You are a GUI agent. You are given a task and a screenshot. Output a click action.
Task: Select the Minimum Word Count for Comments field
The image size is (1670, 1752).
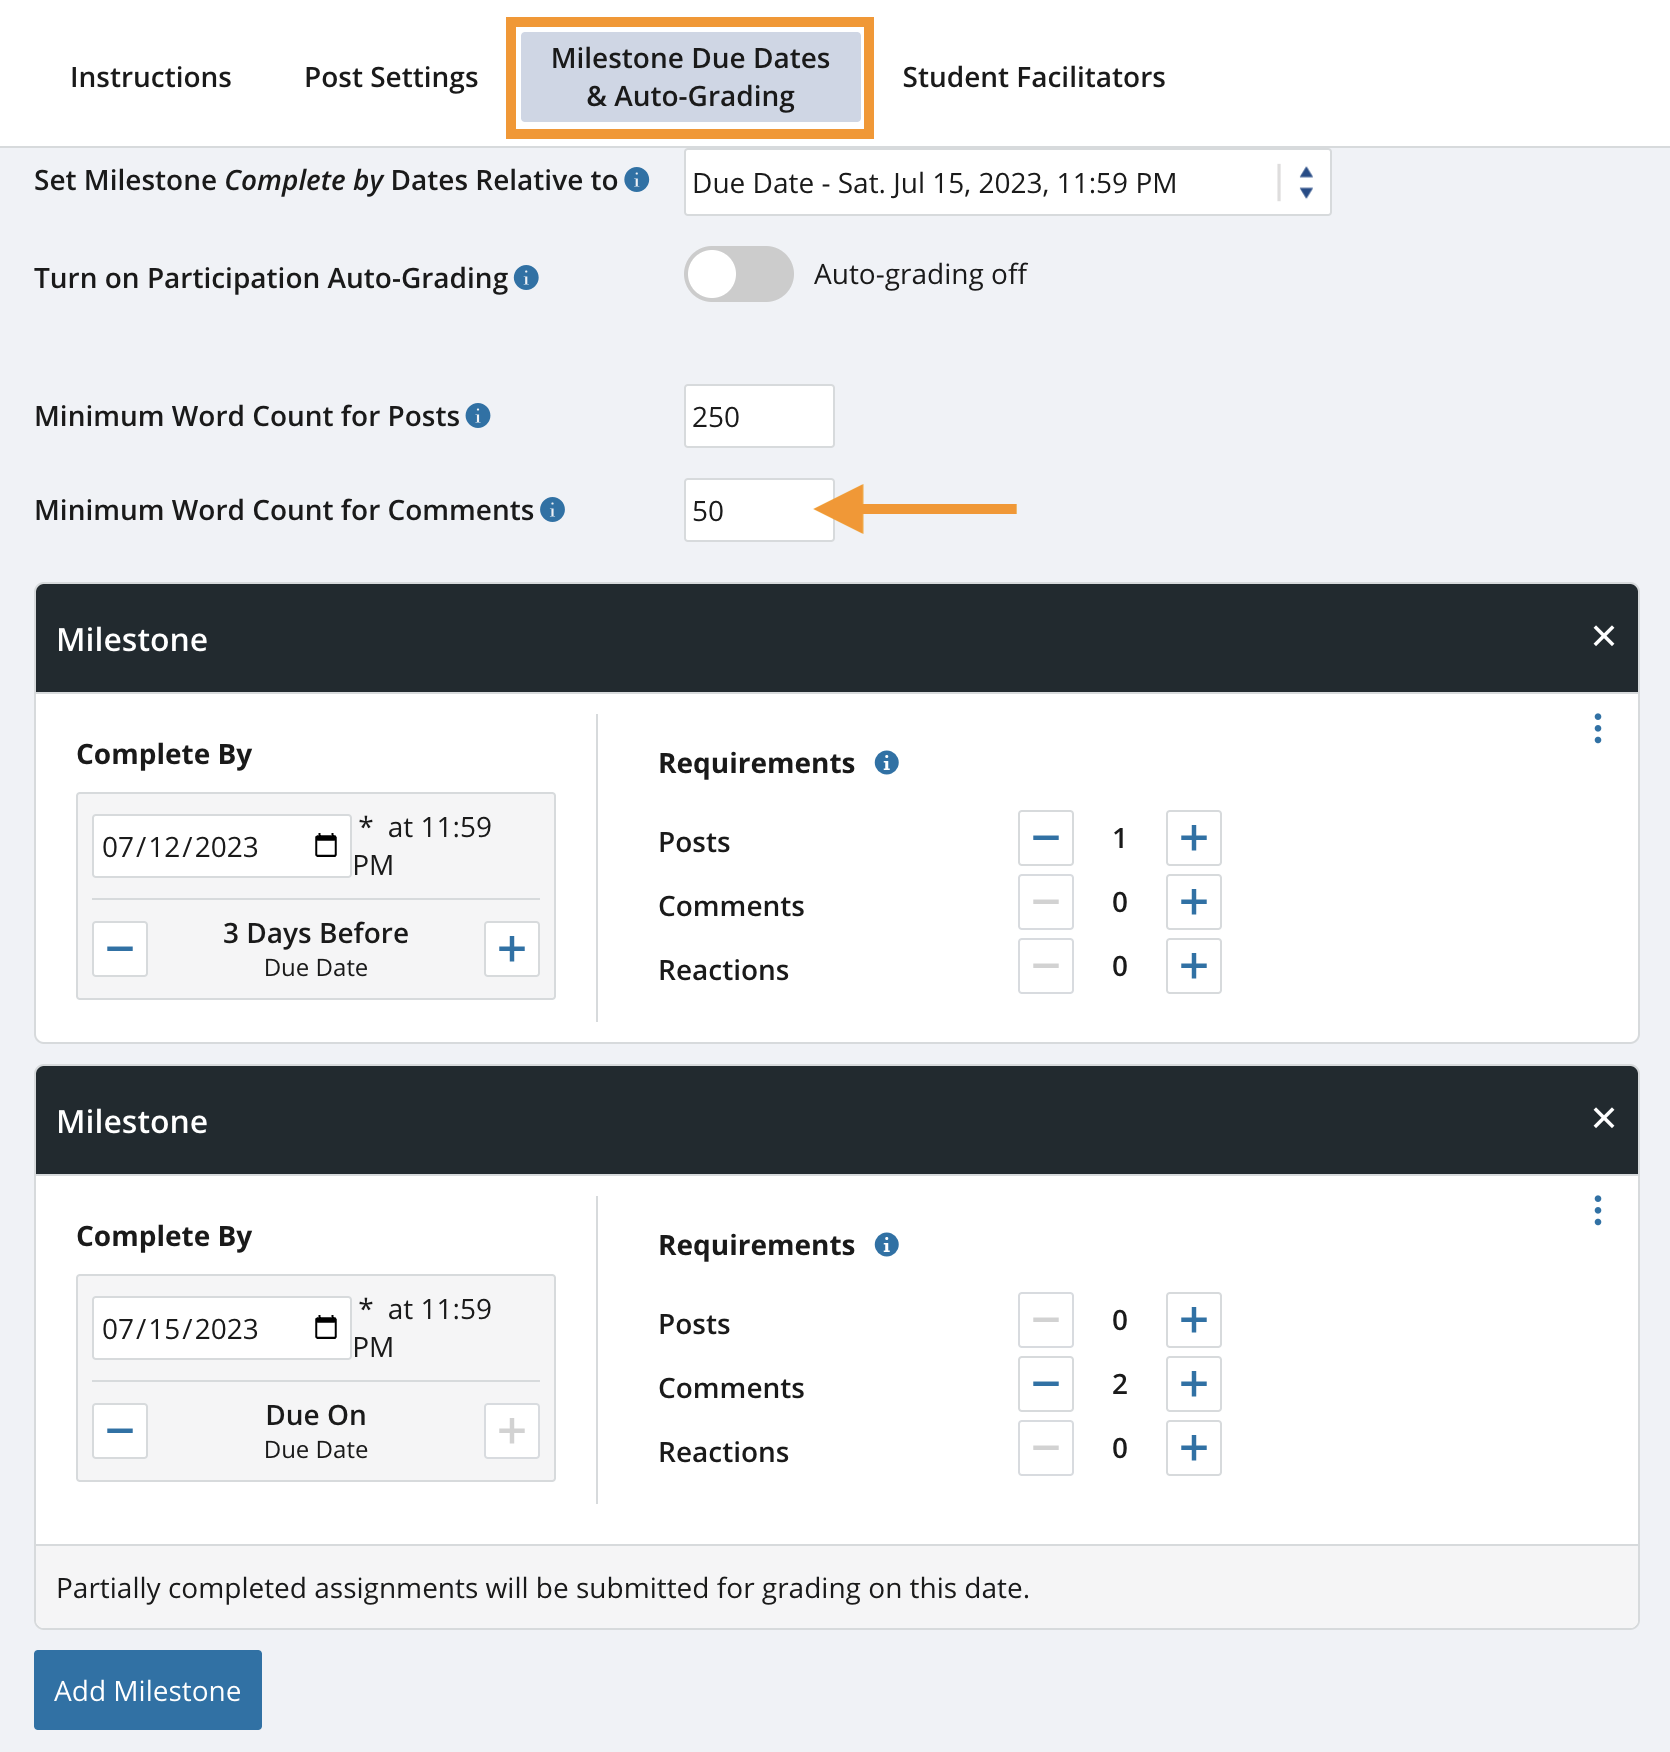coord(758,510)
